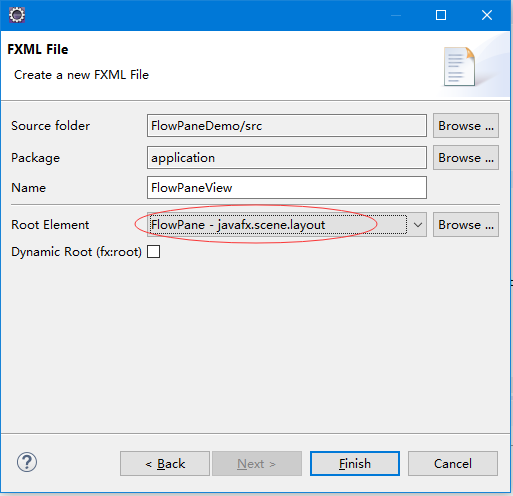Focus the Name field containing FlowPaneView
This screenshot has width=513, height=496.
pyautogui.click(x=287, y=188)
